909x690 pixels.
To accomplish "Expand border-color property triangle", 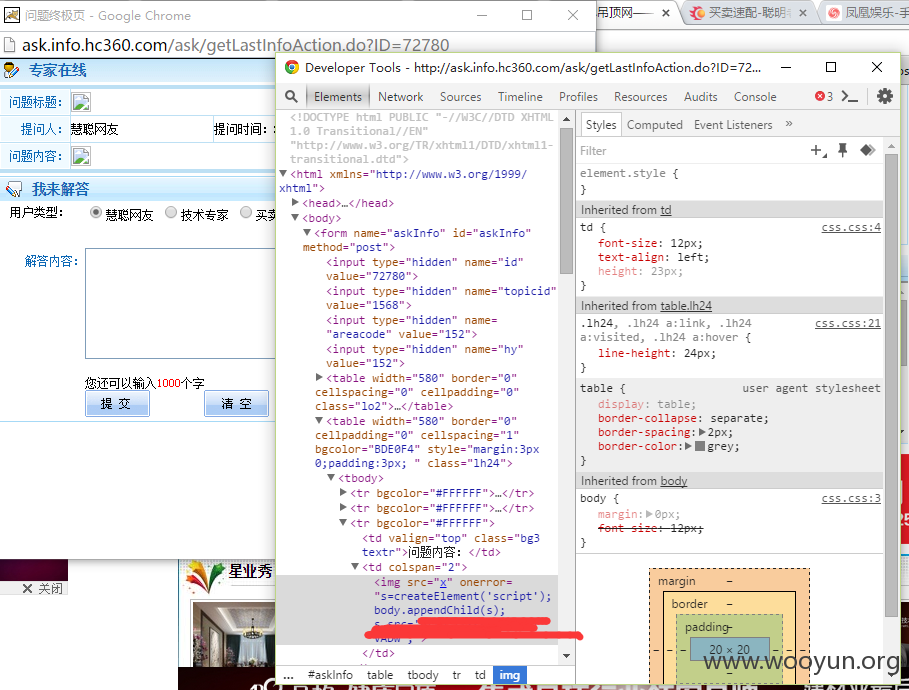I will coord(689,446).
